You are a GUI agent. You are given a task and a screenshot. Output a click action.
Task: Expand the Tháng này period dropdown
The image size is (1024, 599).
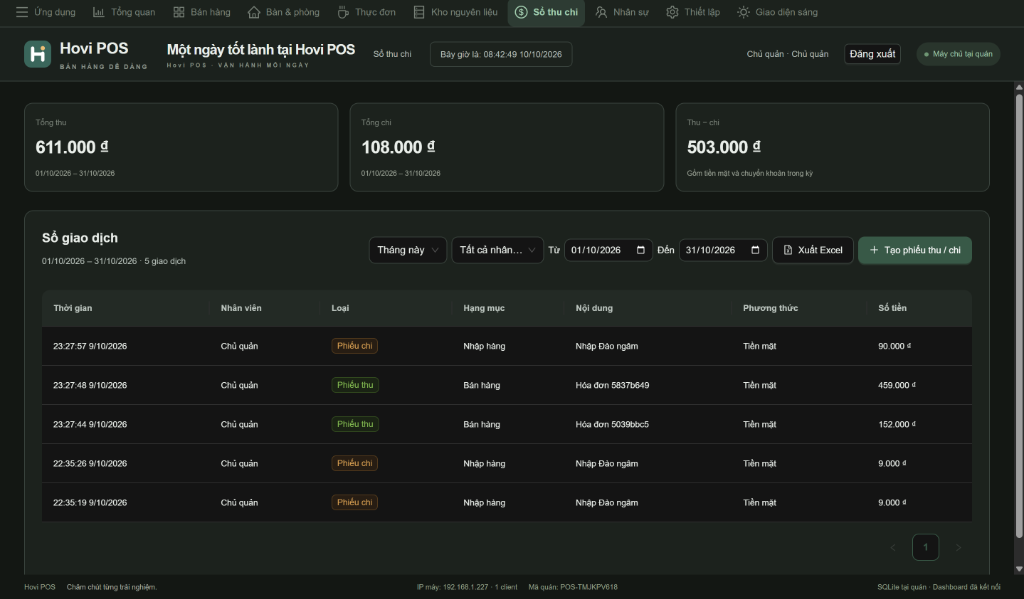pos(408,250)
